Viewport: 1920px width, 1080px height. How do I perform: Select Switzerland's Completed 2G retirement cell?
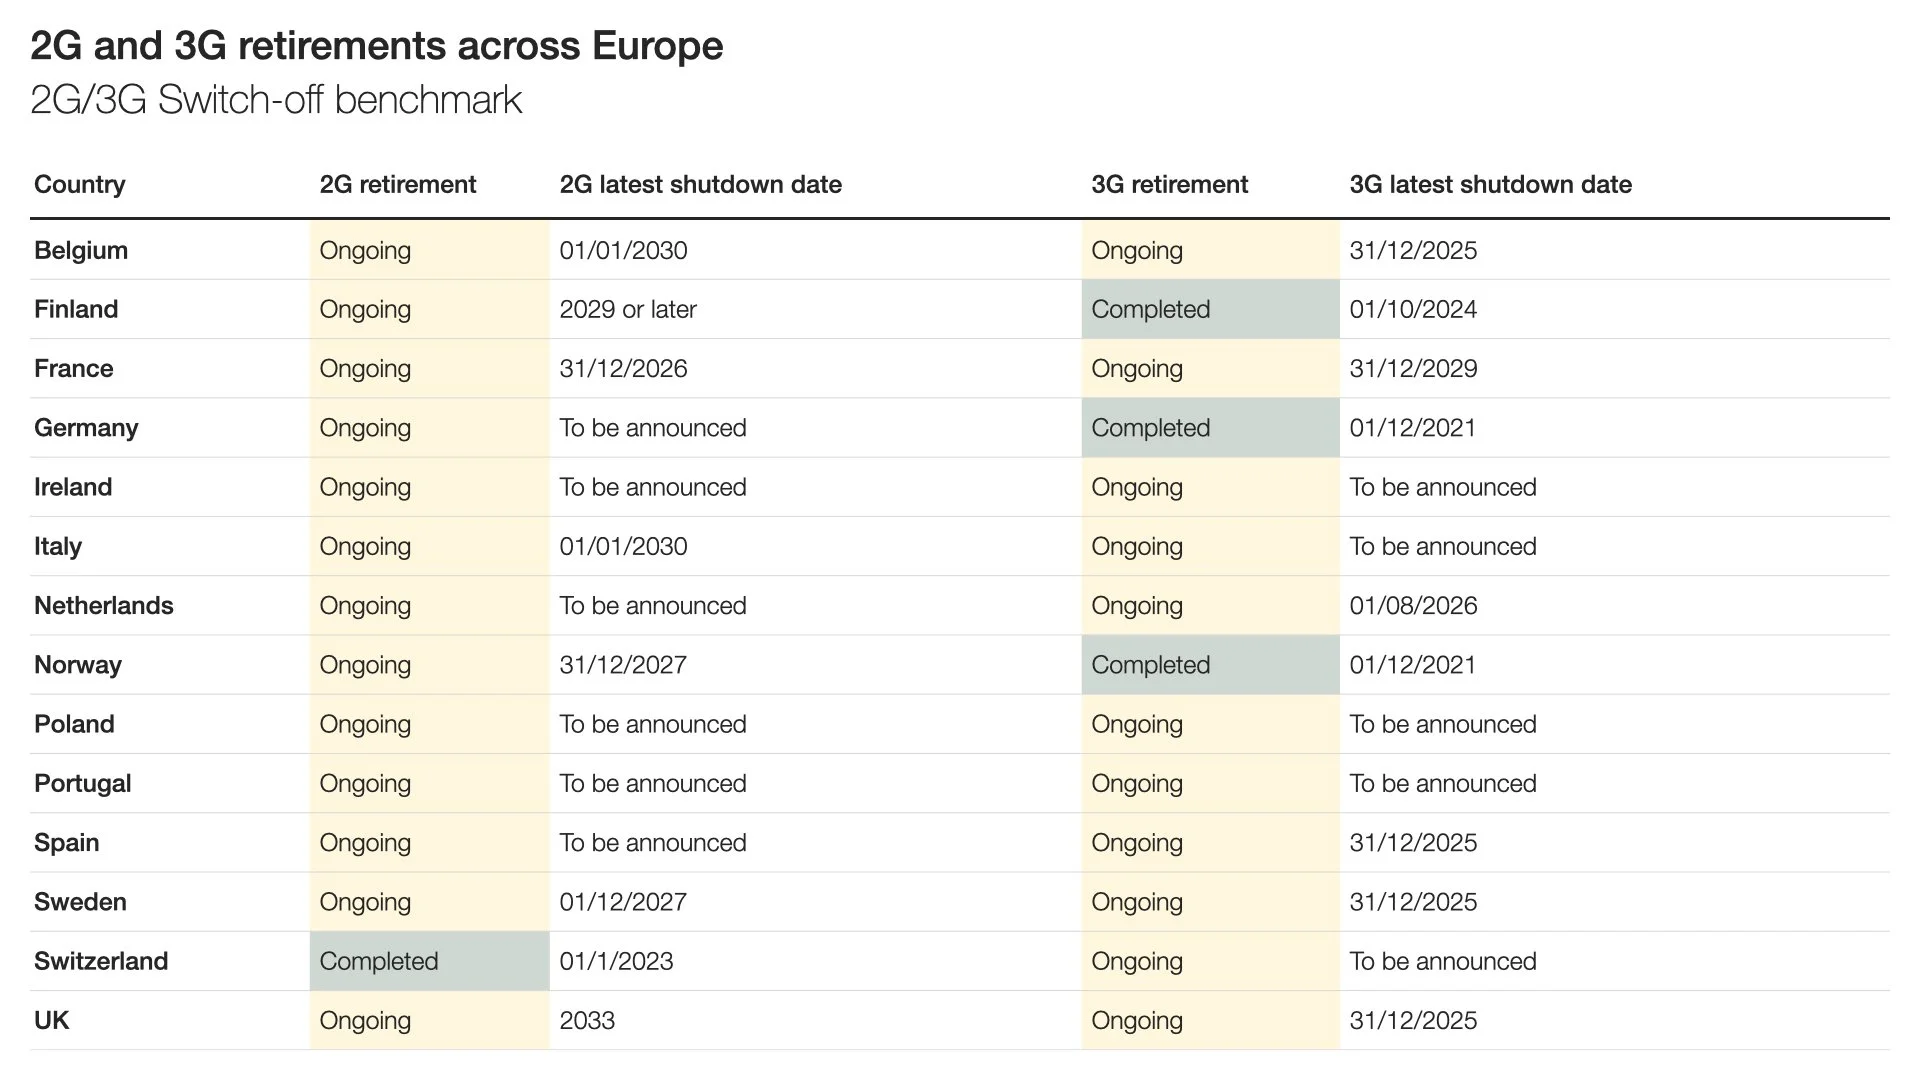(379, 961)
